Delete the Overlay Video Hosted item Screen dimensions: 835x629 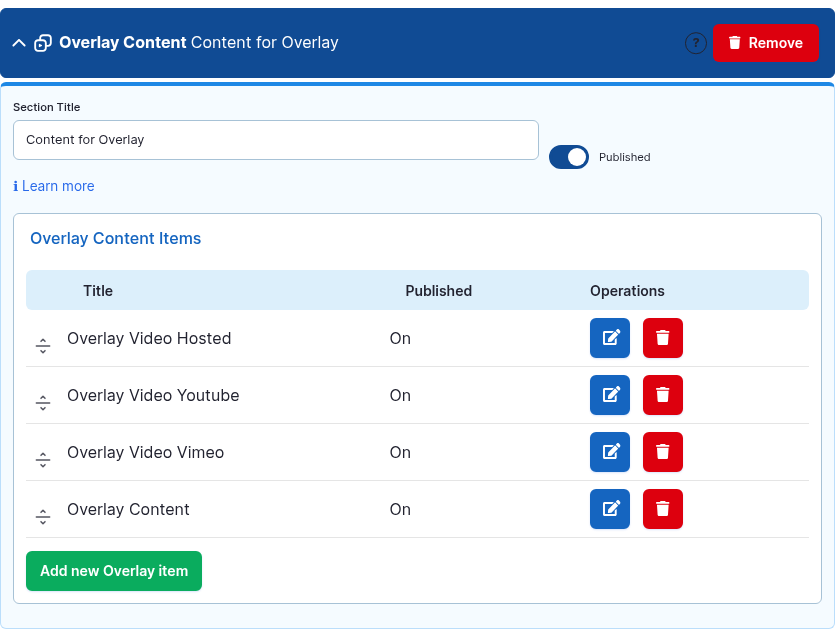click(662, 338)
